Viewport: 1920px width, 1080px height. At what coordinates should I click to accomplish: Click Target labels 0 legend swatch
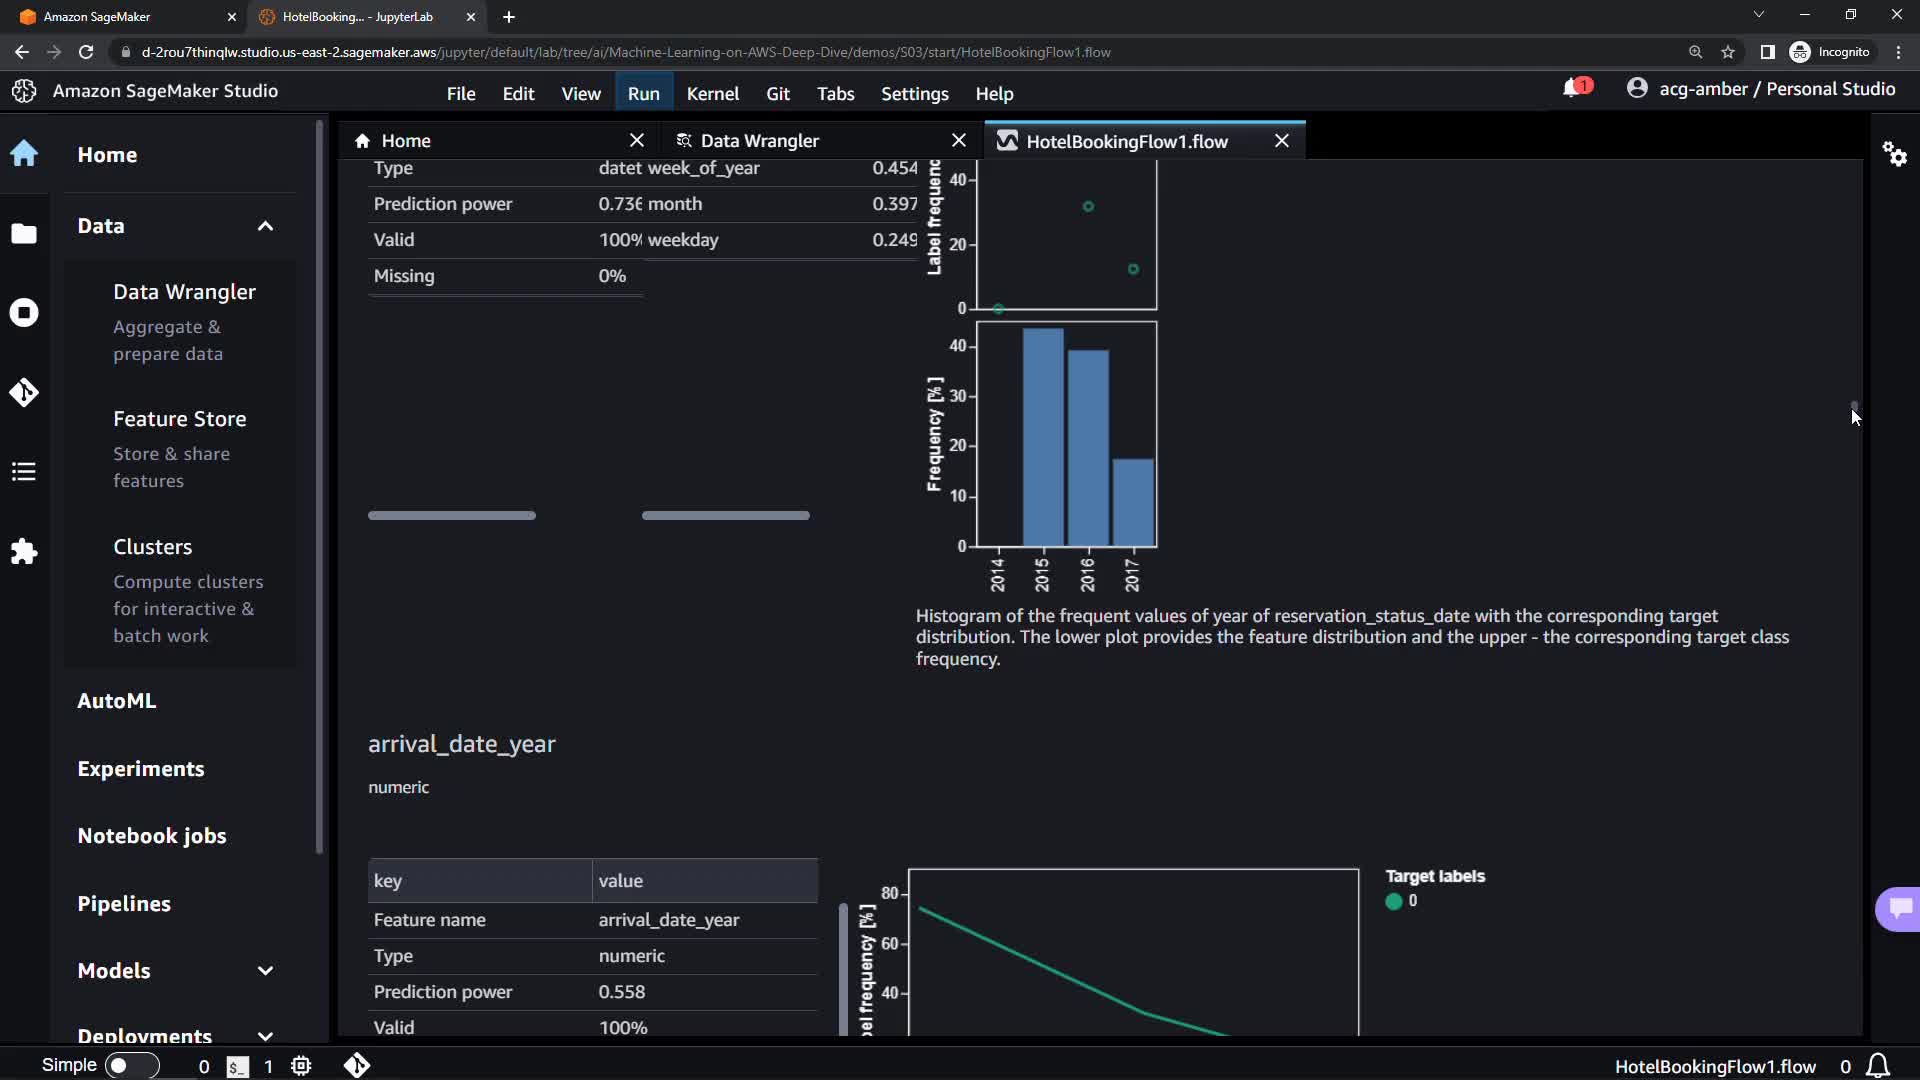pos(1393,901)
